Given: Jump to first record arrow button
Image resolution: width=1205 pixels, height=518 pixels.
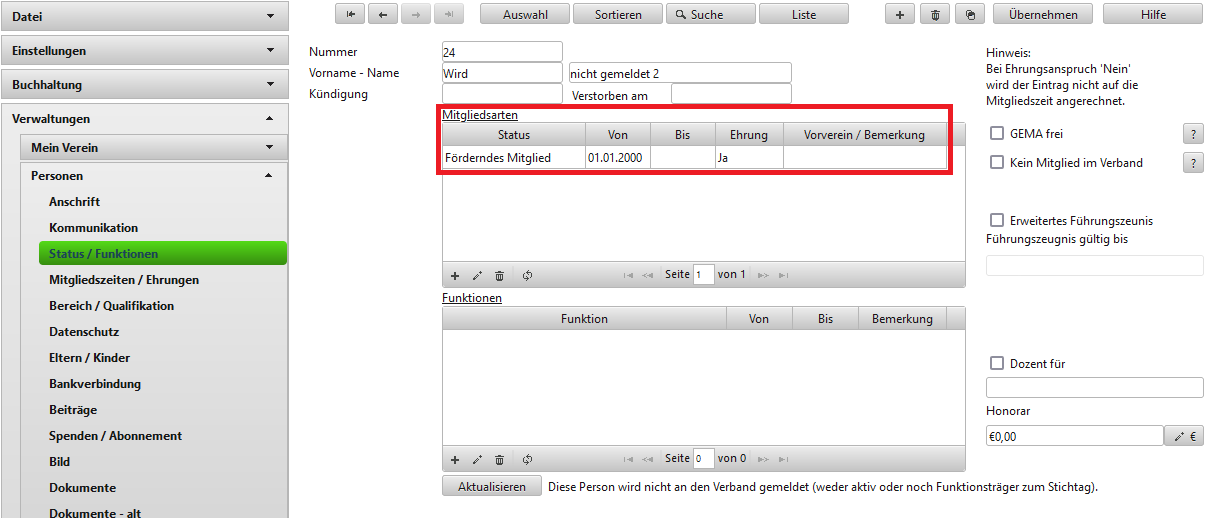Looking at the screenshot, I should tap(350, 14).
